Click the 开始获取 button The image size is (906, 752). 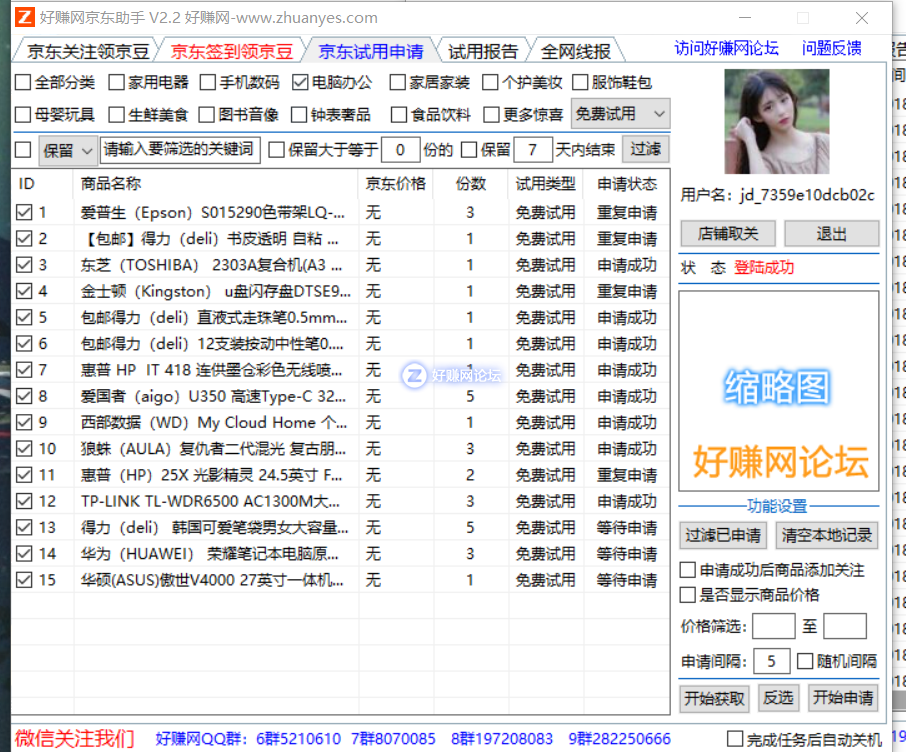(x=714, y=699)
